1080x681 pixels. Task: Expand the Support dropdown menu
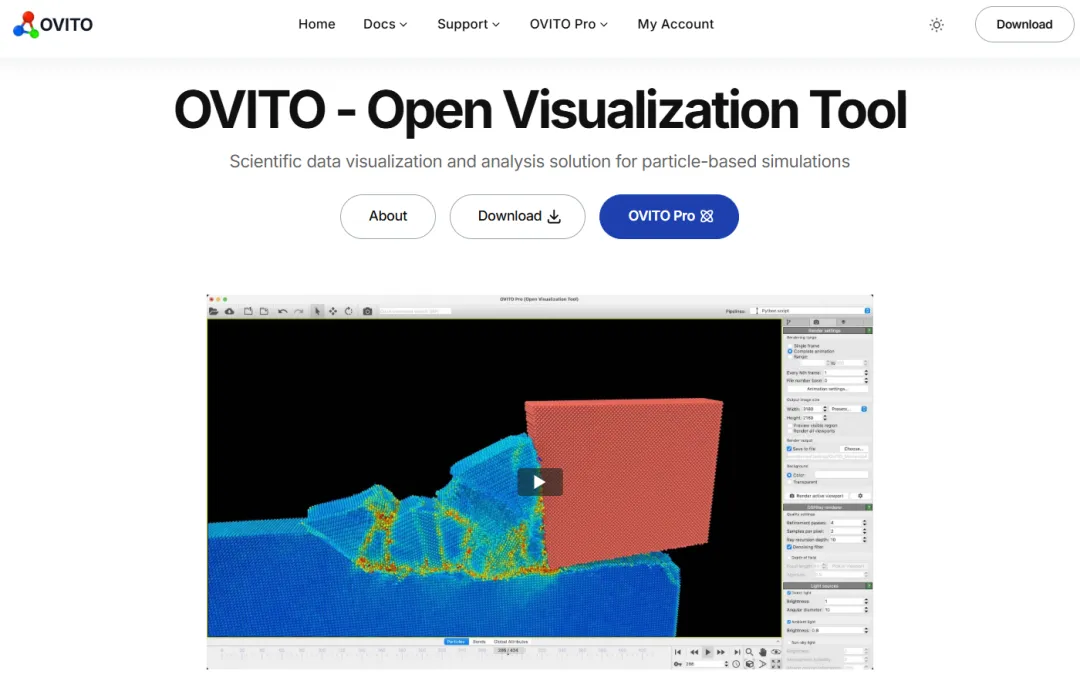coord(468,24)
